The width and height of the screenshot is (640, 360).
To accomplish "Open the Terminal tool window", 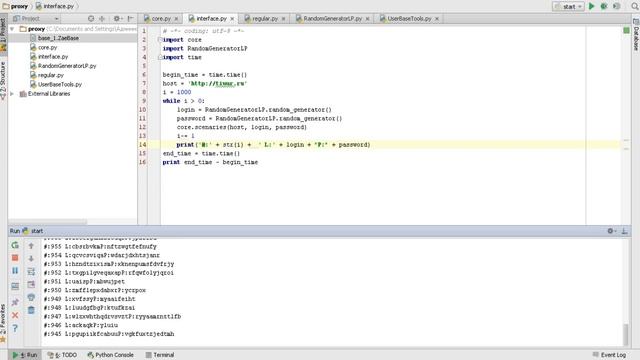I will tap(160, 355).
